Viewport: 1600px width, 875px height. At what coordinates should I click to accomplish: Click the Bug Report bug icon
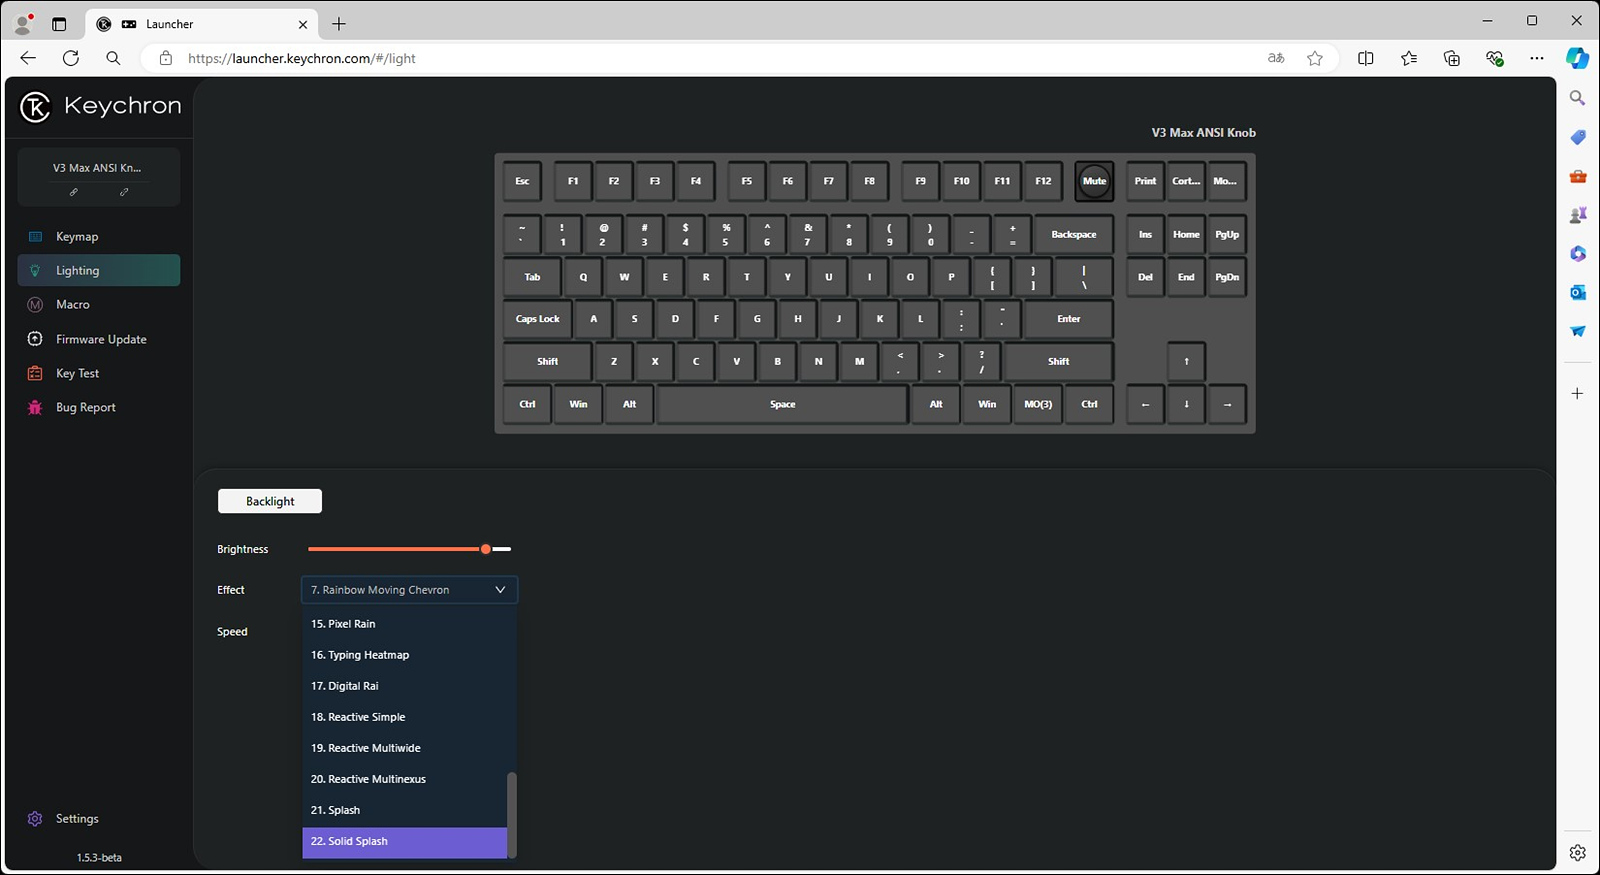pyautogui.click(x=35, y=407)
